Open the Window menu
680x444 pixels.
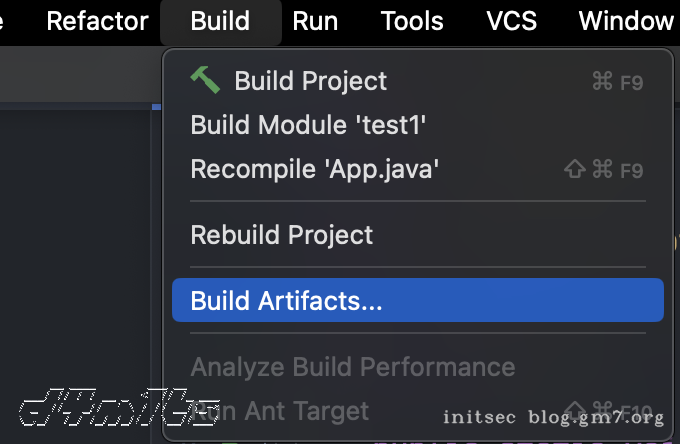(626, 21)
